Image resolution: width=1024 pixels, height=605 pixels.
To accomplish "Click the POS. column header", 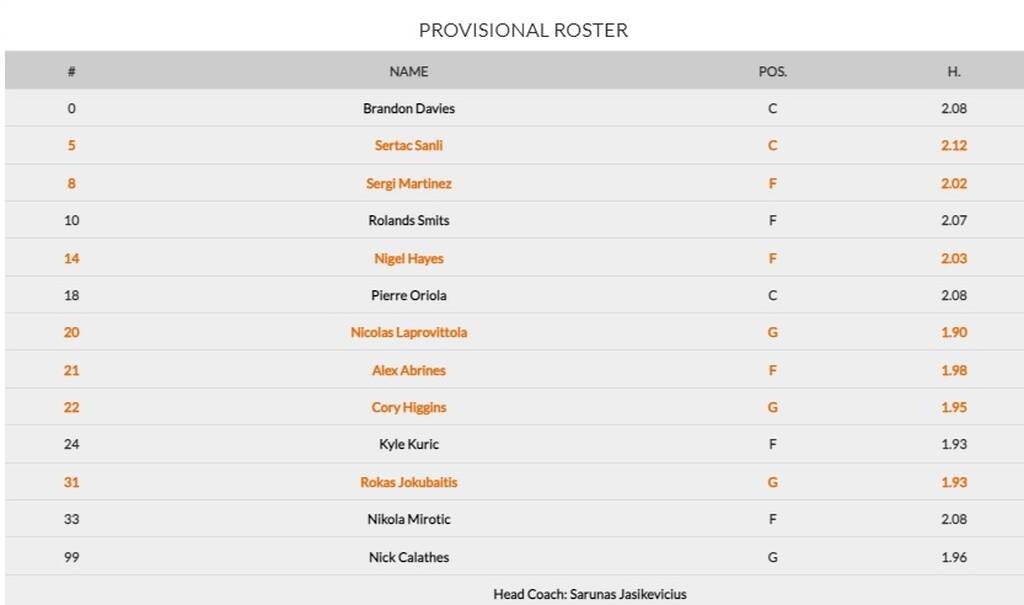I will click(x=772, y=71).
